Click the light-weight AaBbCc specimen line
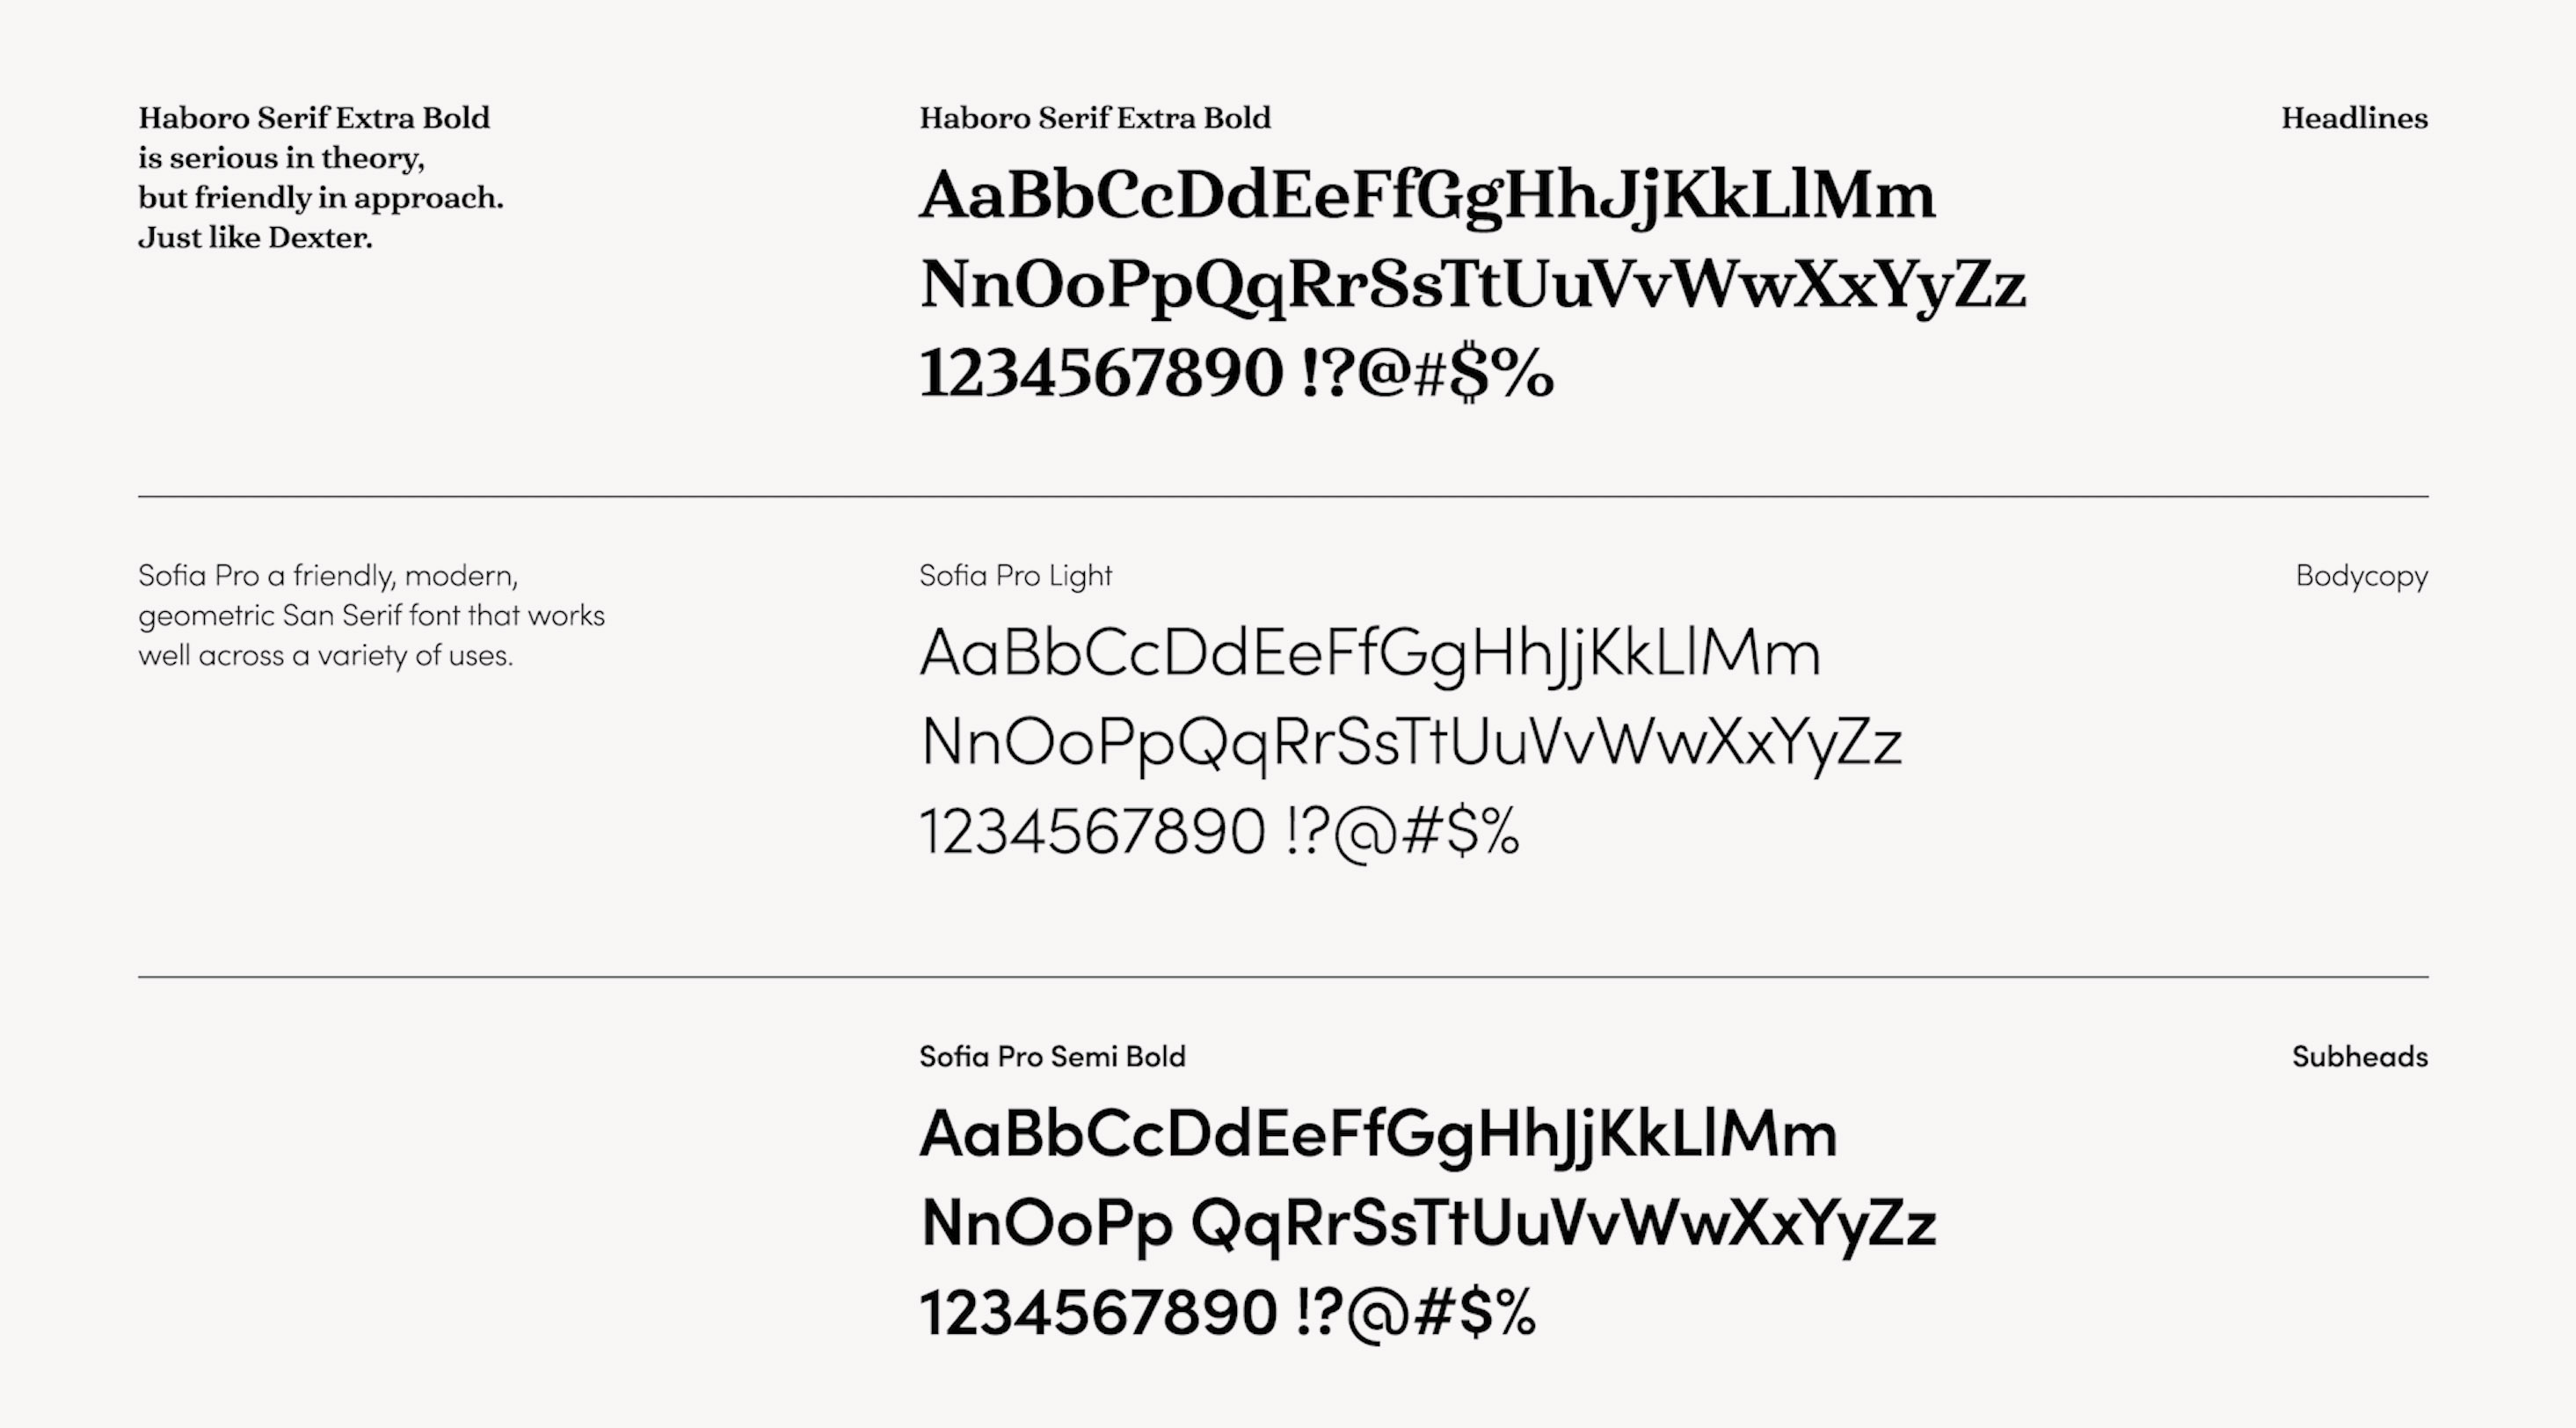Image resolution: width=2576 pixels, height=1428 pixels. coord(1369,654)
